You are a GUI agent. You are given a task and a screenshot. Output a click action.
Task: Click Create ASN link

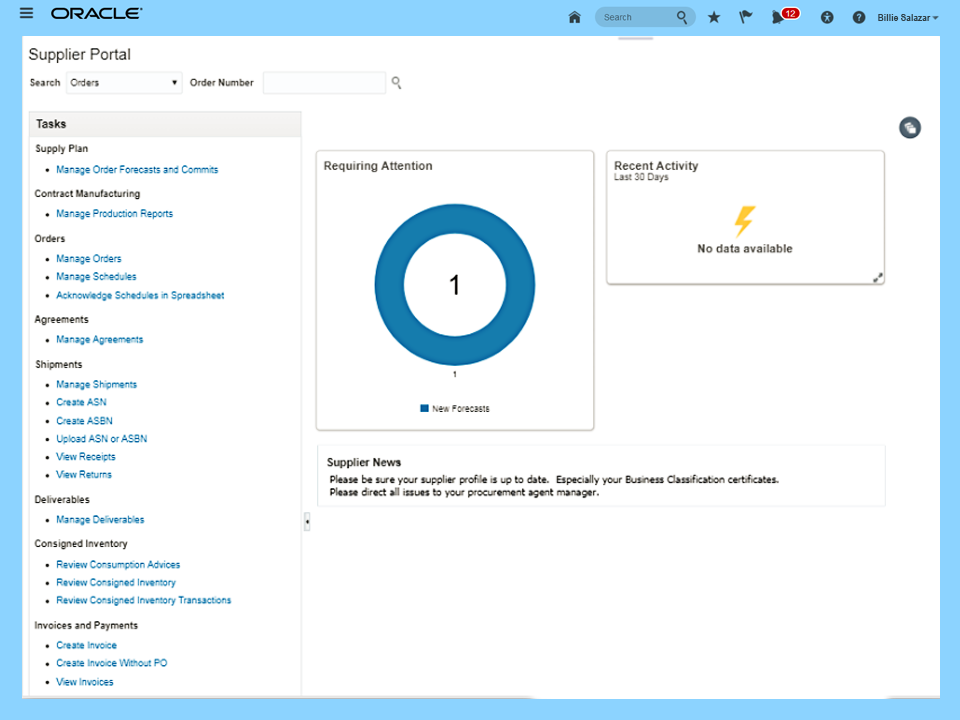[x=81, y=402]
